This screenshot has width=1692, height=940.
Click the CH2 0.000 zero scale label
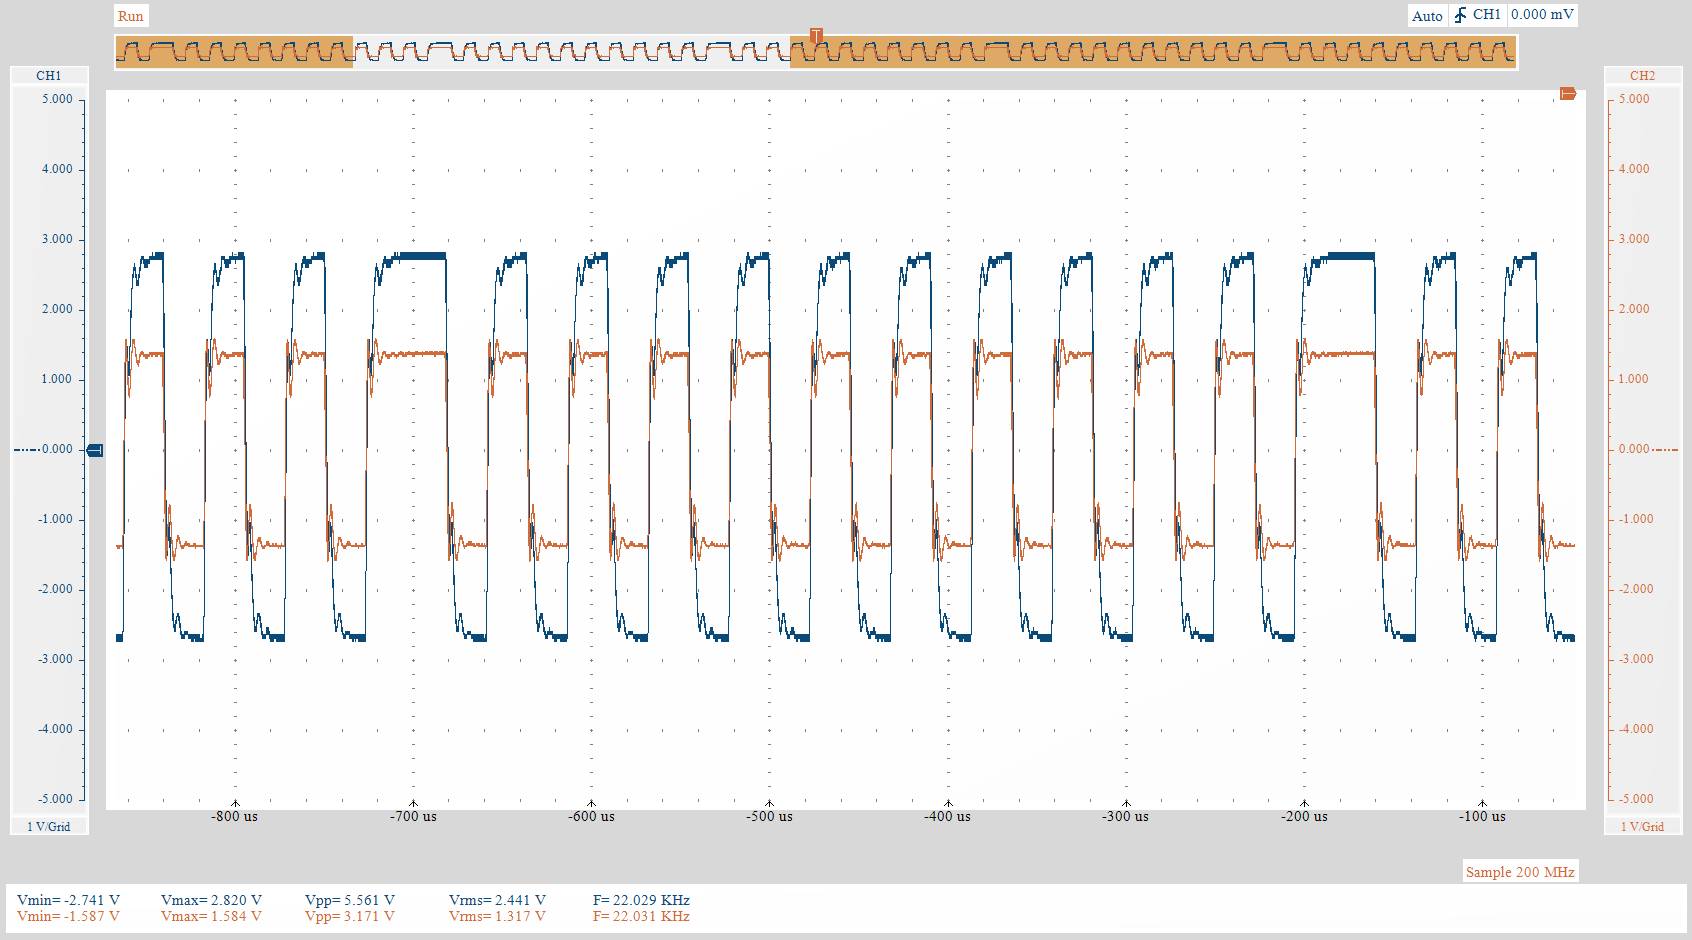point(1634,449)
